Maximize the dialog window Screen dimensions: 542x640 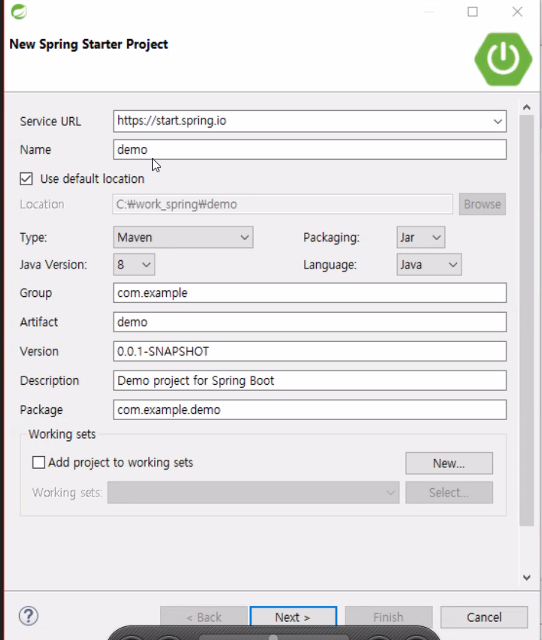pos(473,12)
